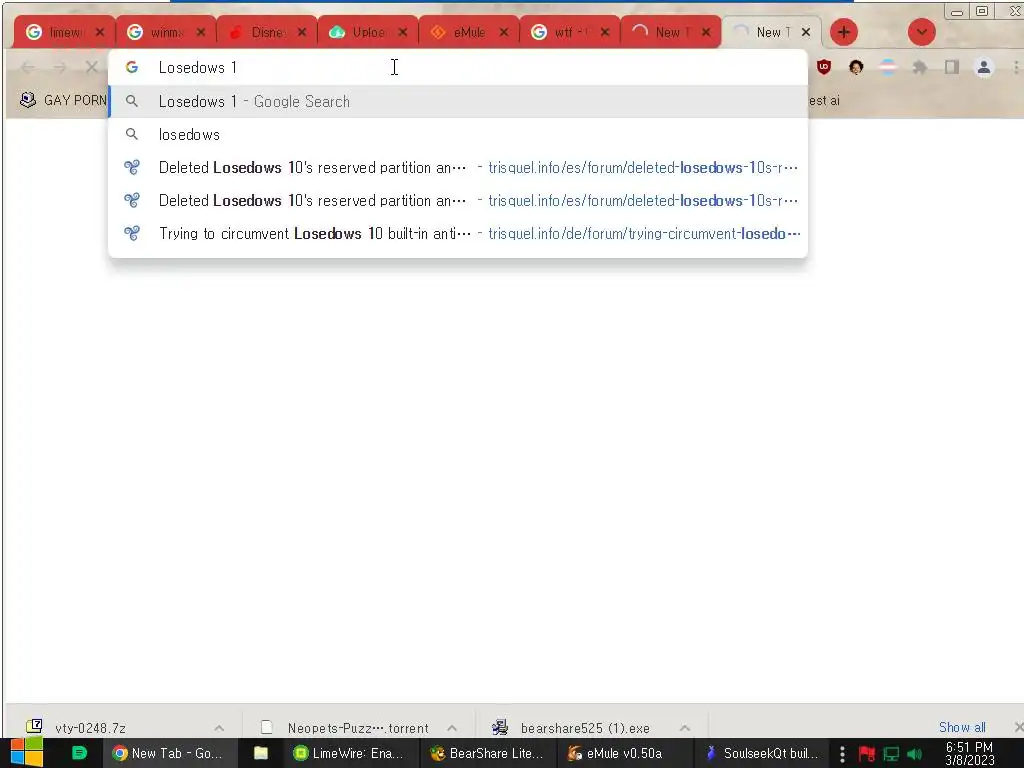The width and height of the screenshot is (1024, 768).
Task: Click Show all downloads
Action: tap(961, 727)
